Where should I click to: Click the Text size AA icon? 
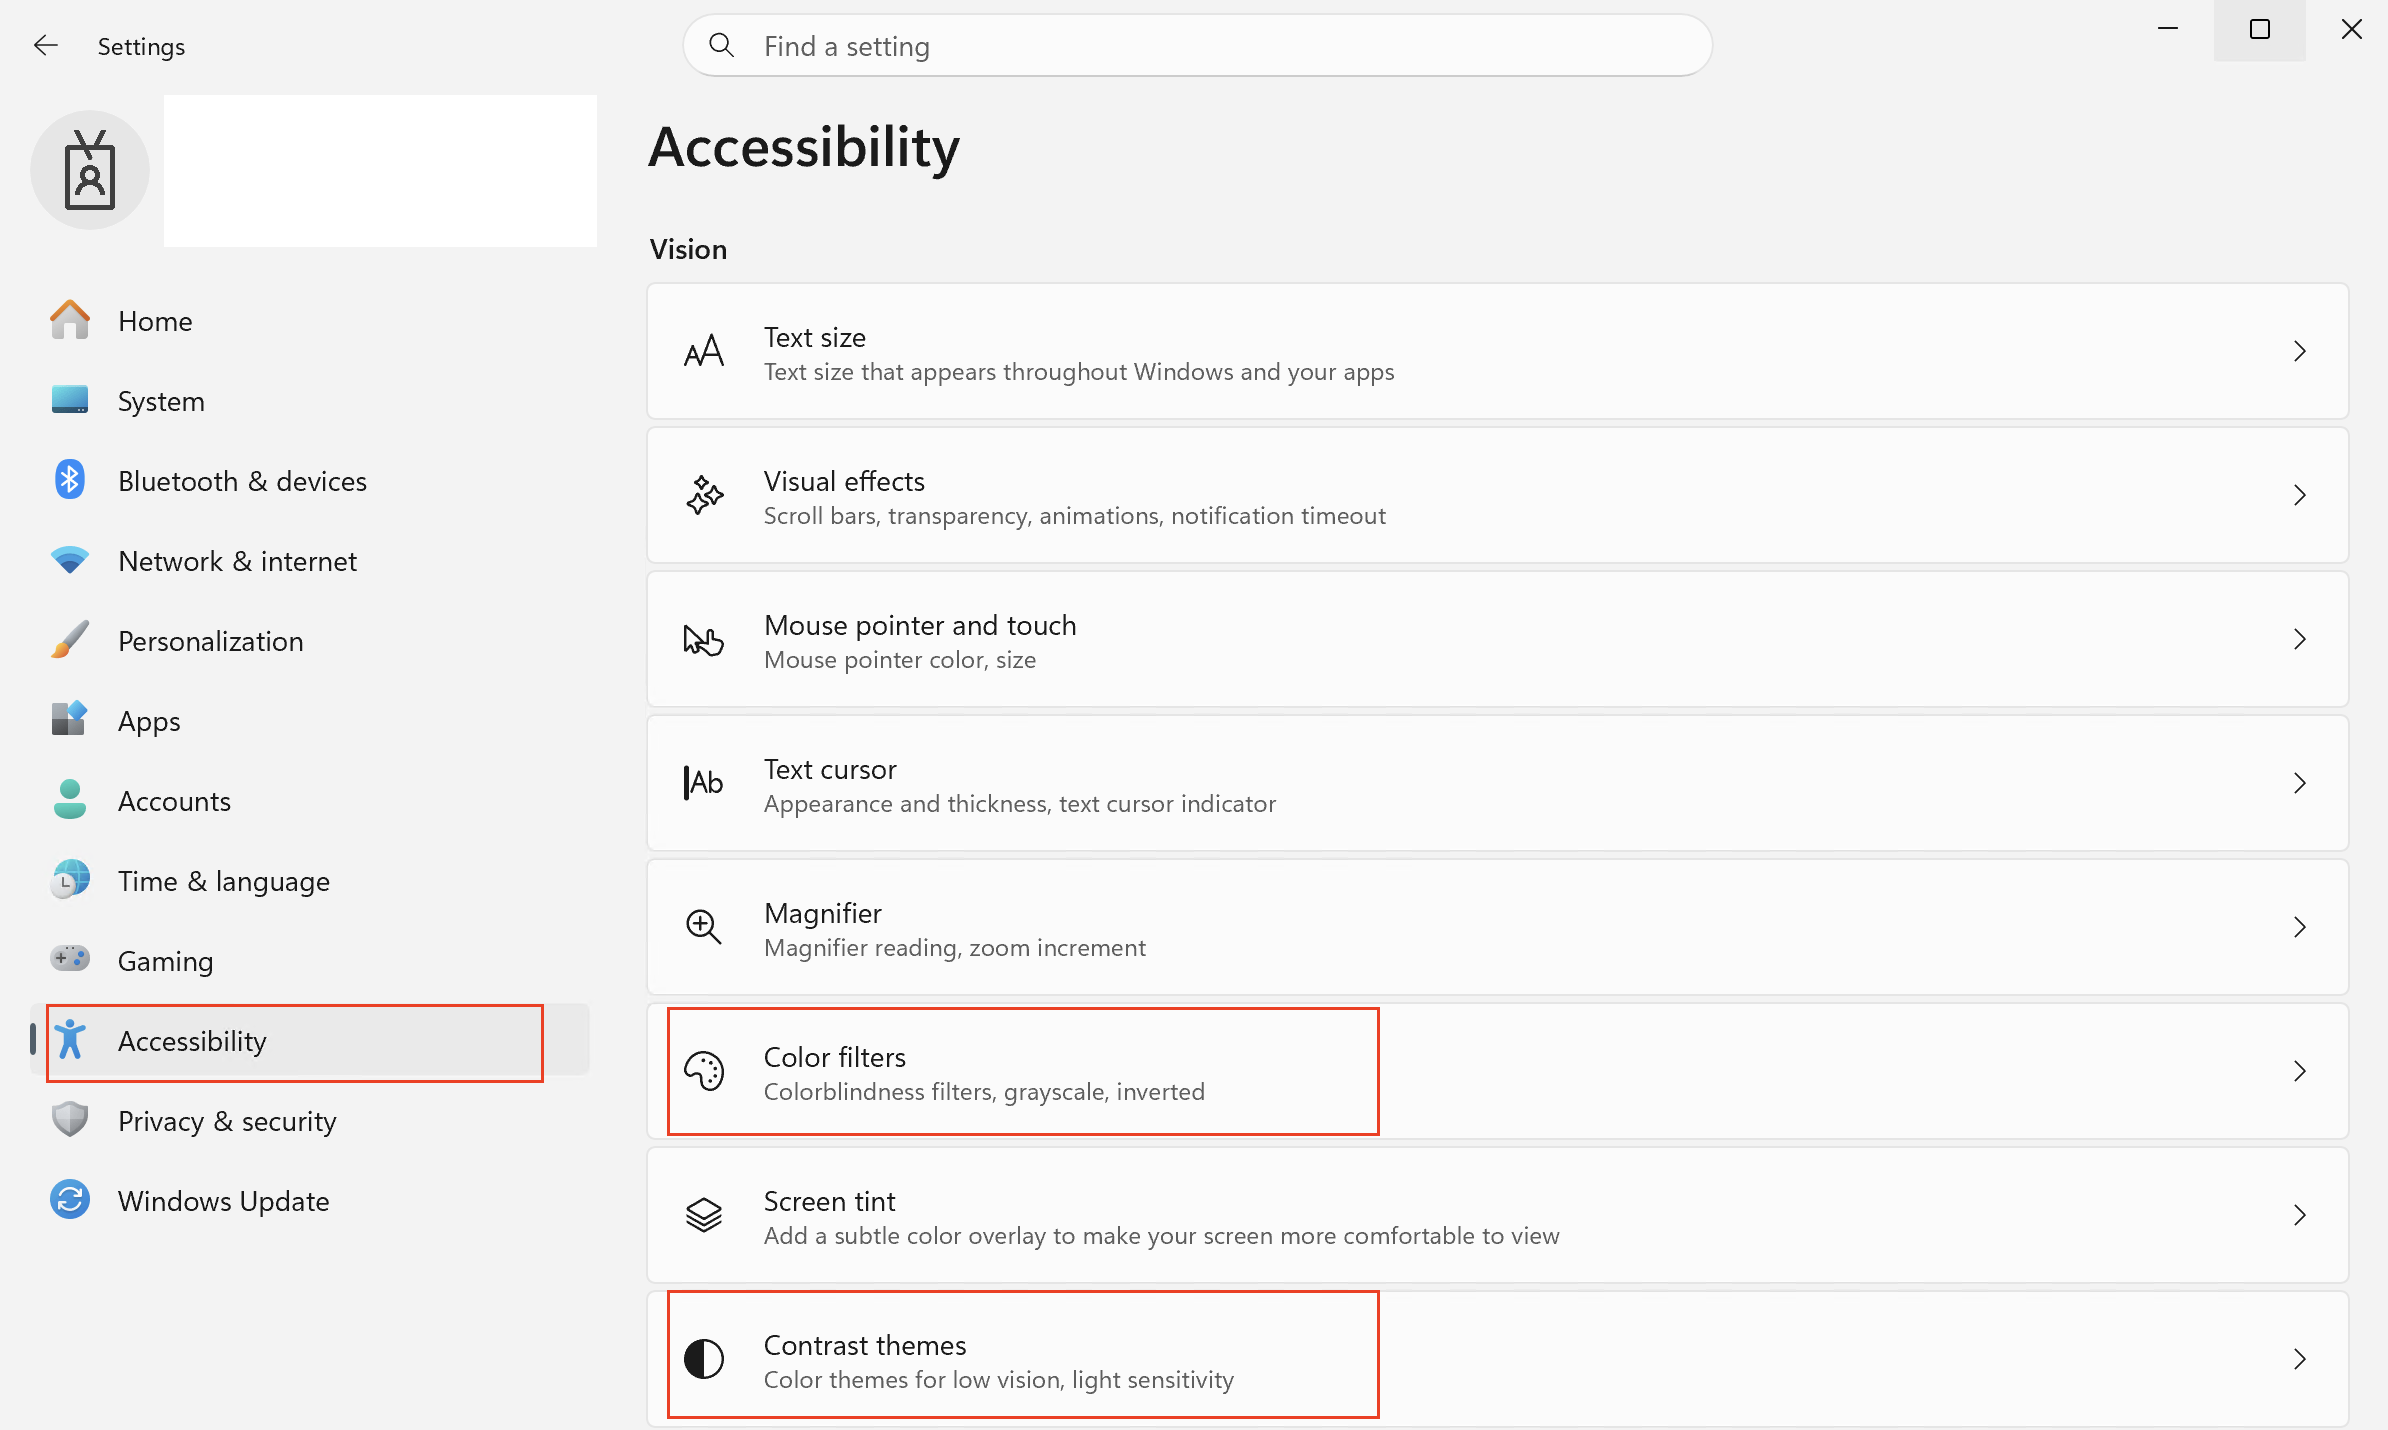coord(704,351)
